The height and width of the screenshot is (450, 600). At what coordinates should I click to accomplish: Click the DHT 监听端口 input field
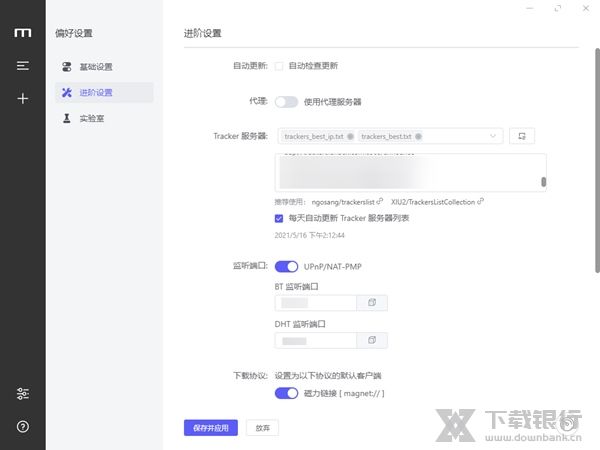[316, 340]
